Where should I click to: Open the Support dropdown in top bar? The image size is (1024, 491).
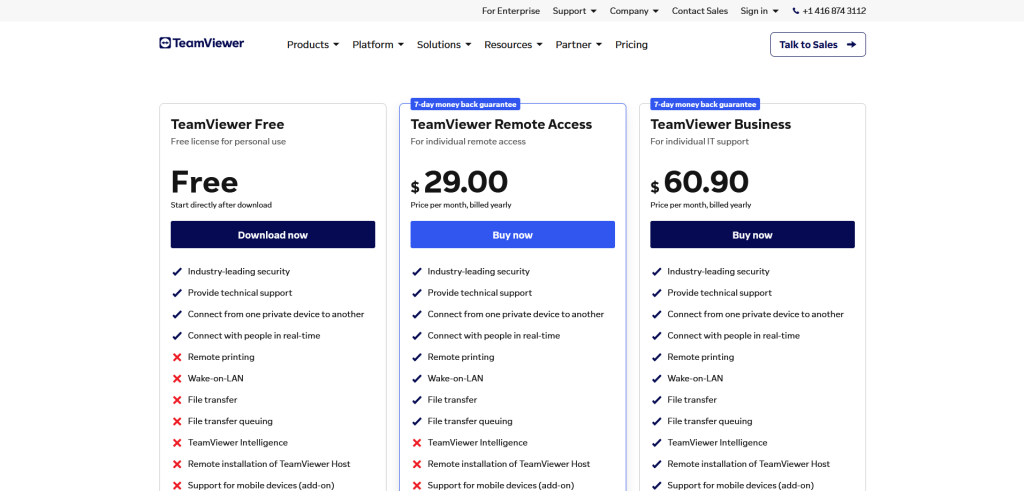pos(575,11)
